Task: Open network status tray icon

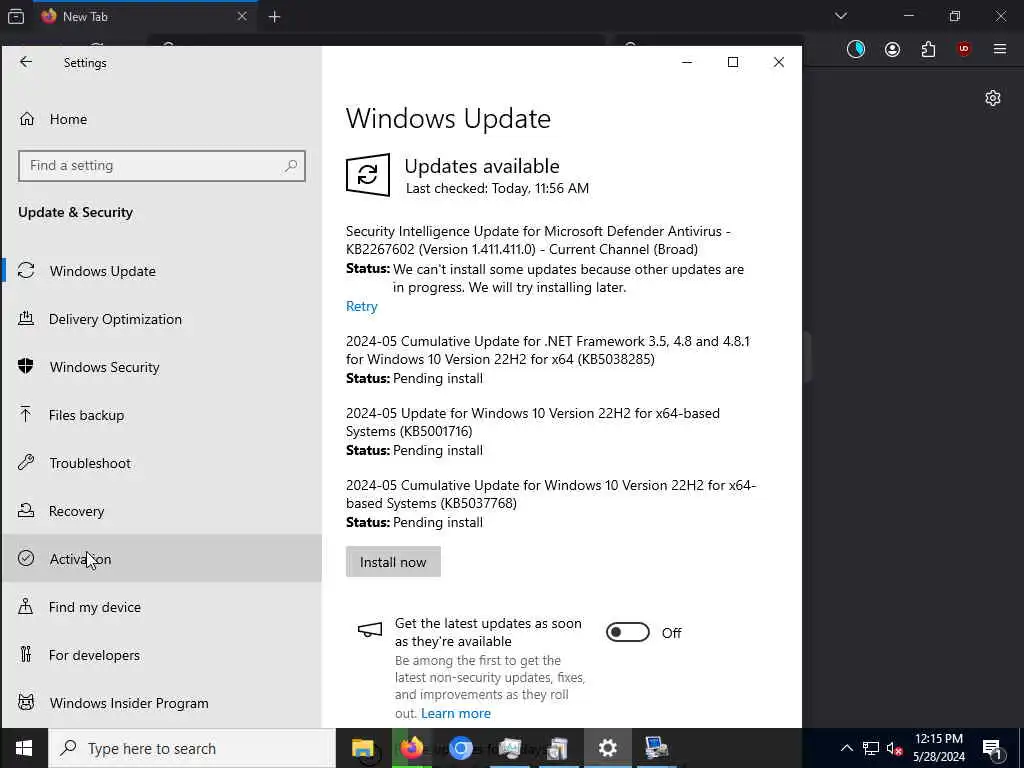Action: [871, 748]
